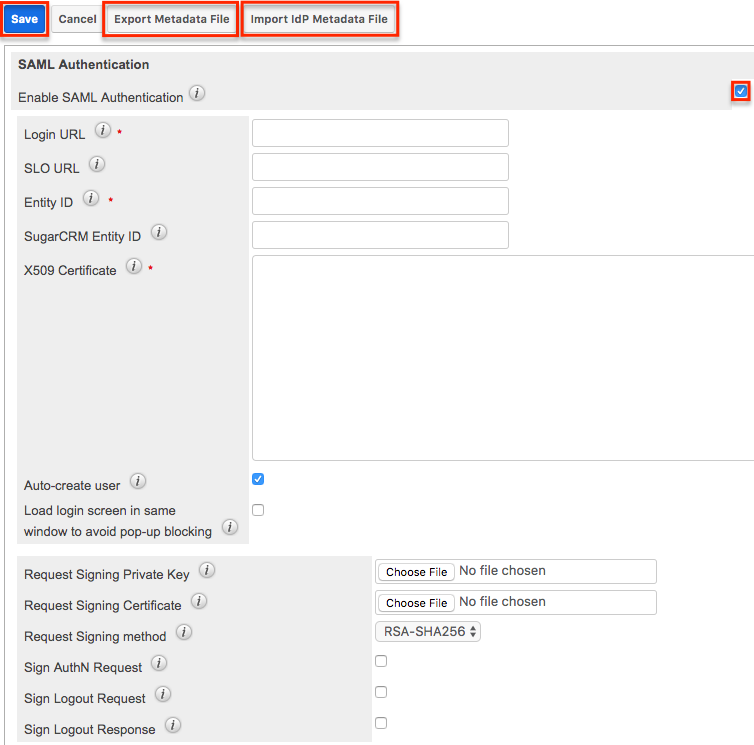Open info icon next to Login URL
This screenshot has width=754, height=745.
click(x=102, y=130)
